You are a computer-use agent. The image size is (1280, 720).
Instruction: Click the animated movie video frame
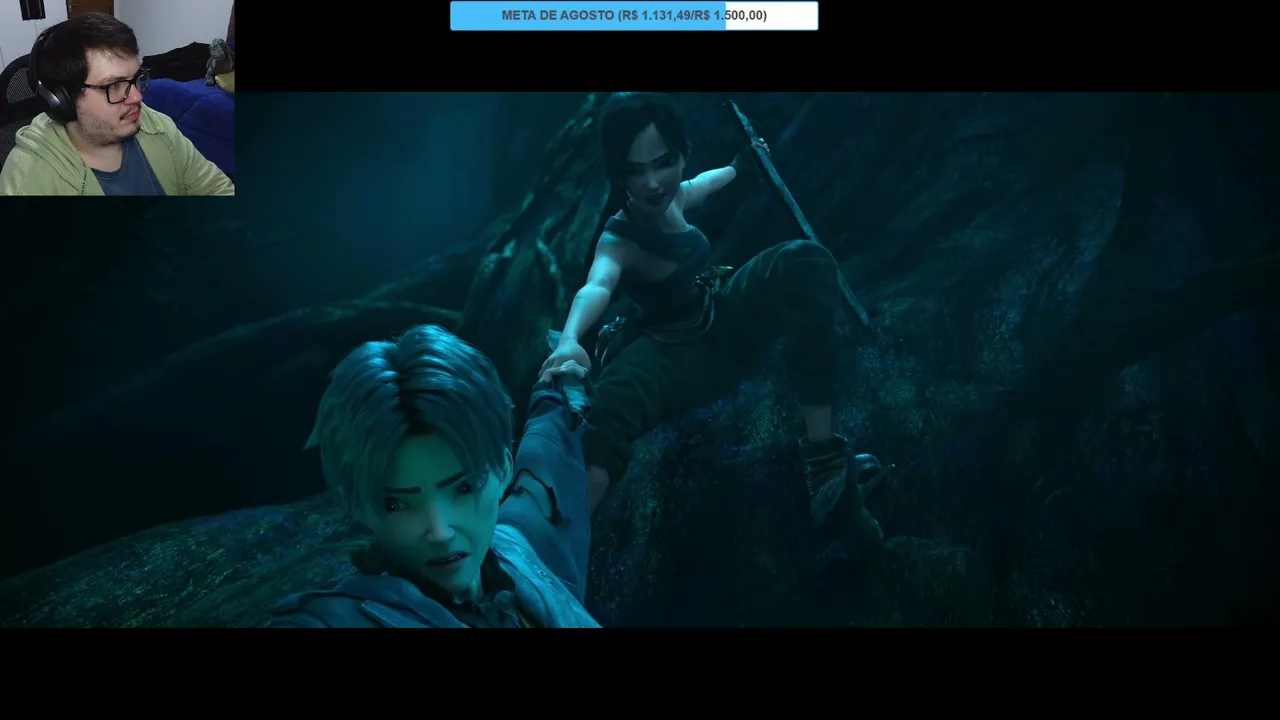tap(640, 360)
